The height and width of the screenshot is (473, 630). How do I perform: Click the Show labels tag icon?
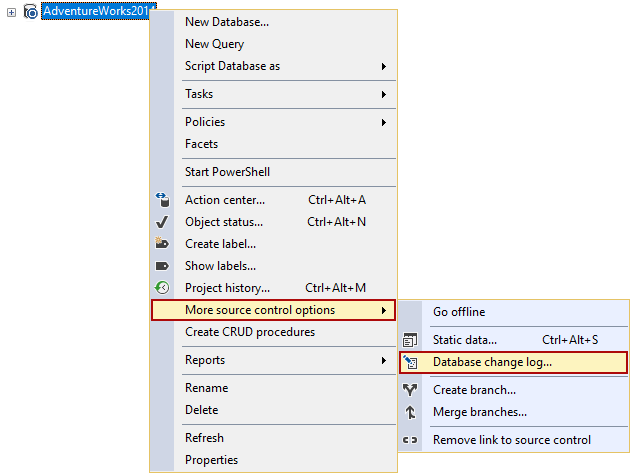162,266
